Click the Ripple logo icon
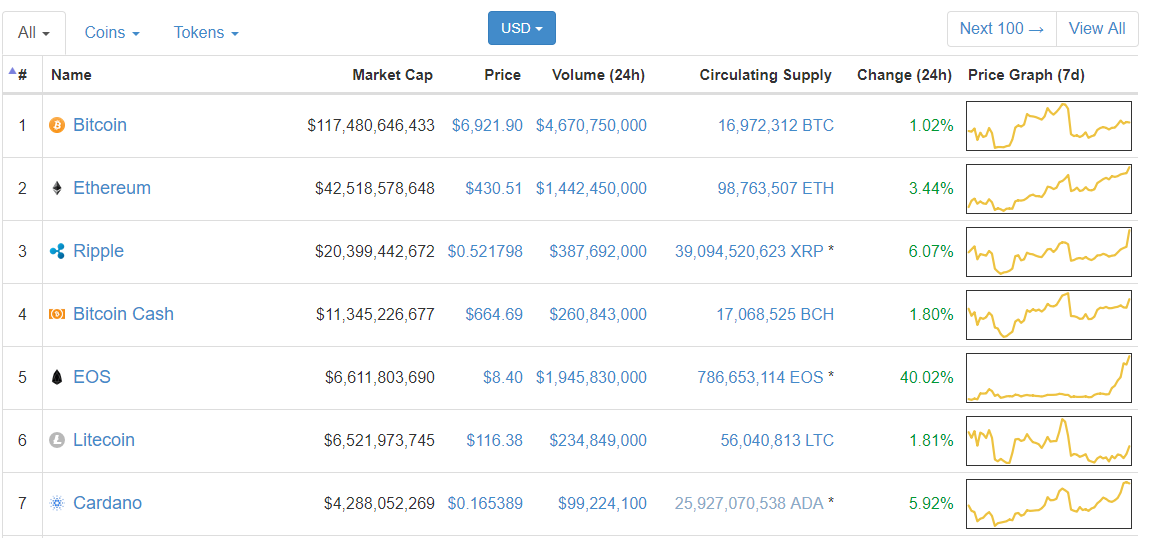Image resolution: width=1174 pixels, height=538 pixels. (x=57, y=251)
